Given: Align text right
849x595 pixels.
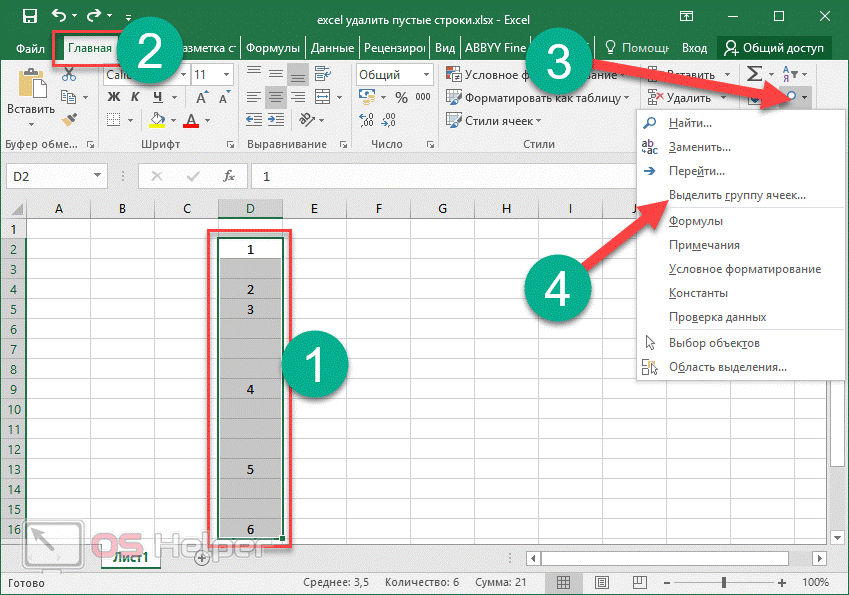Looking at the screenshot, I should [x=298, y=97].
